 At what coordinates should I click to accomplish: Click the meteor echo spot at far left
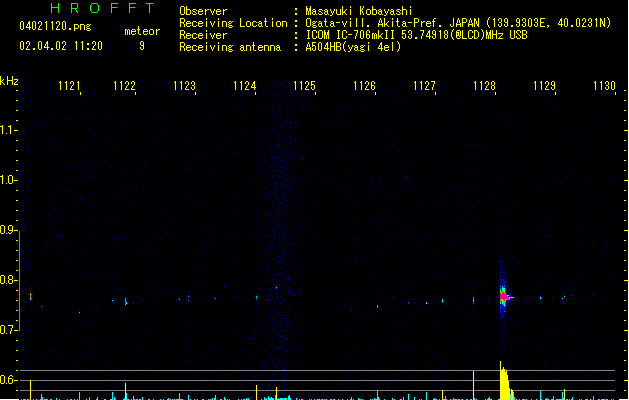30,296
